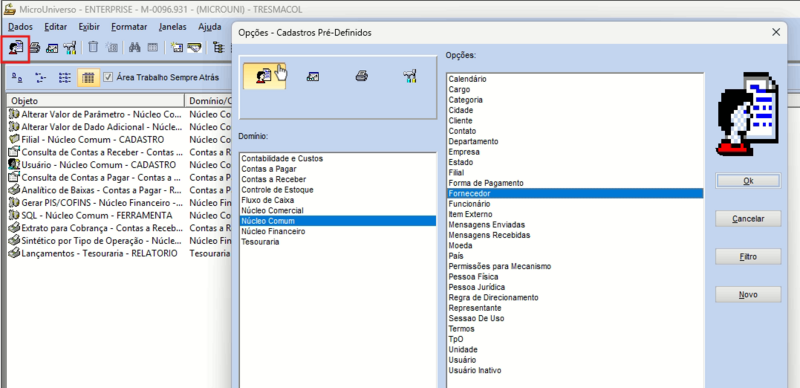The image size is (800, 388).
Task: Click the chart icon in main toolbar
Action: 52,48
